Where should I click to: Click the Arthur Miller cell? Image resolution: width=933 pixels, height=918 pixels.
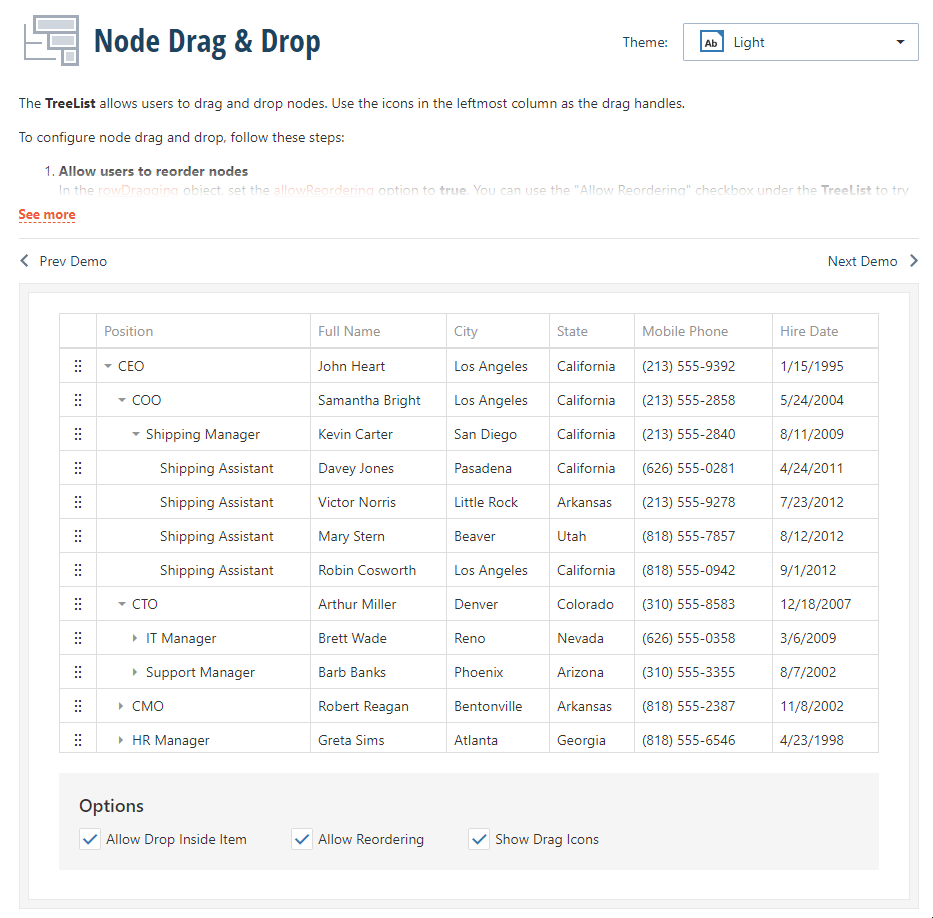click(x=378, y=604)
